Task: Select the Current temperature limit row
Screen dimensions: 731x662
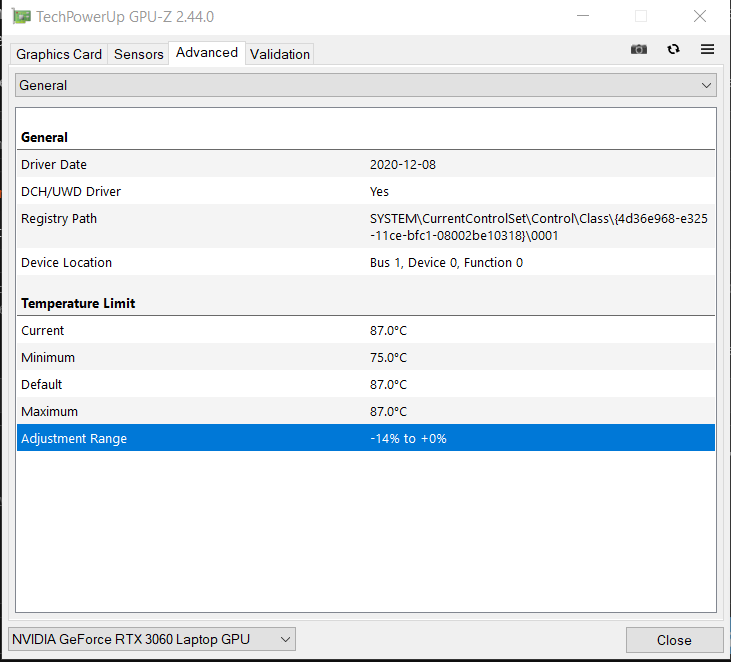Action: click(366, 331)
